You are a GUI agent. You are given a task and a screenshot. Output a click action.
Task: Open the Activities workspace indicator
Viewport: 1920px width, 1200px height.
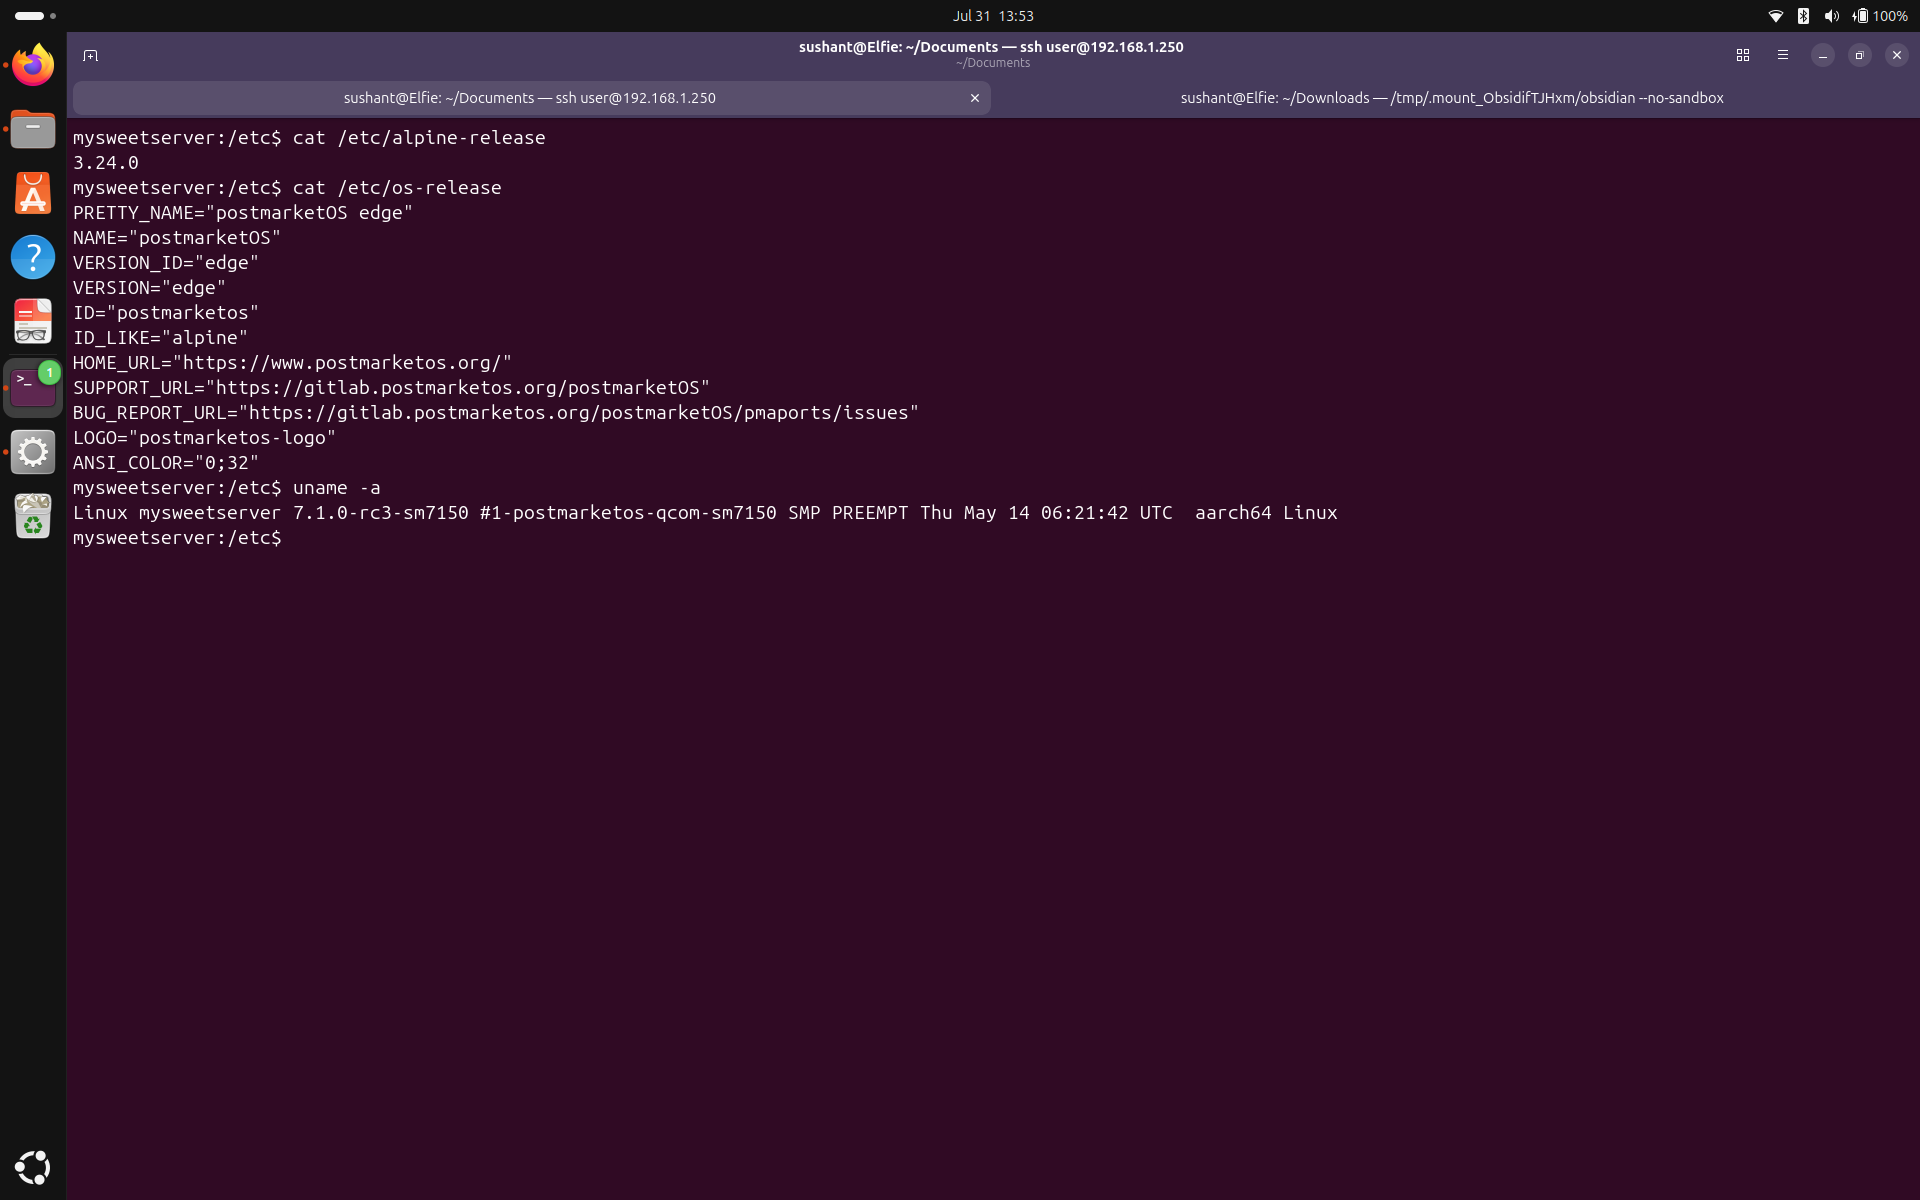(x=35, y=16)
